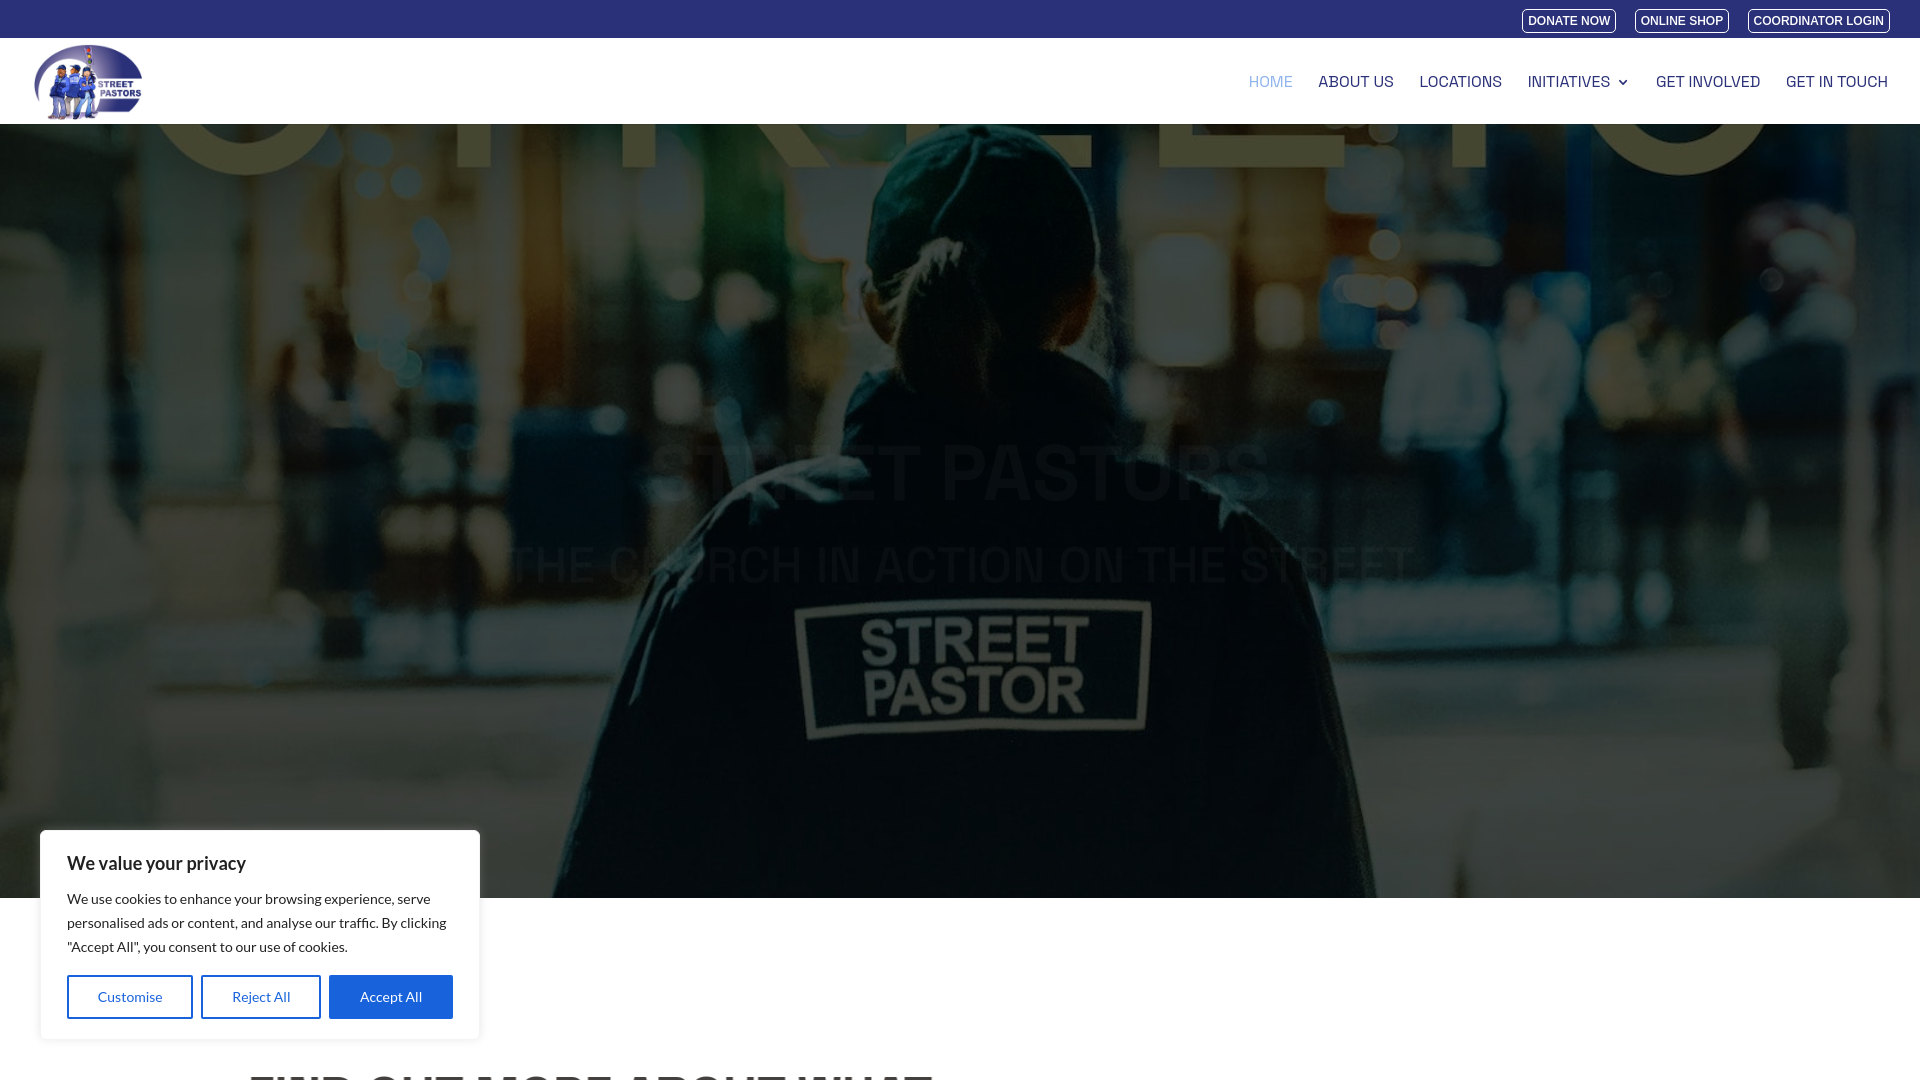Screen dimensions: 1920x1080
Task: Click the Coordinator Login button
Action: coord(1818,21)
